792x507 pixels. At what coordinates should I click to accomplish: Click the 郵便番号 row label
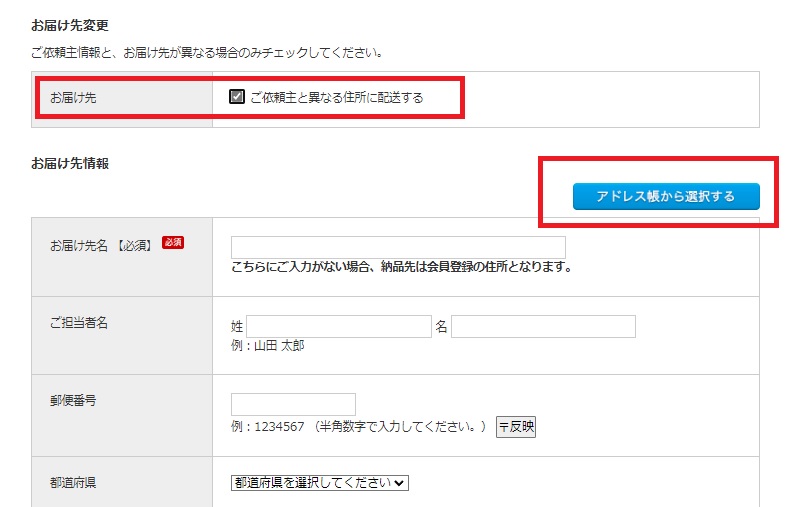73,400
